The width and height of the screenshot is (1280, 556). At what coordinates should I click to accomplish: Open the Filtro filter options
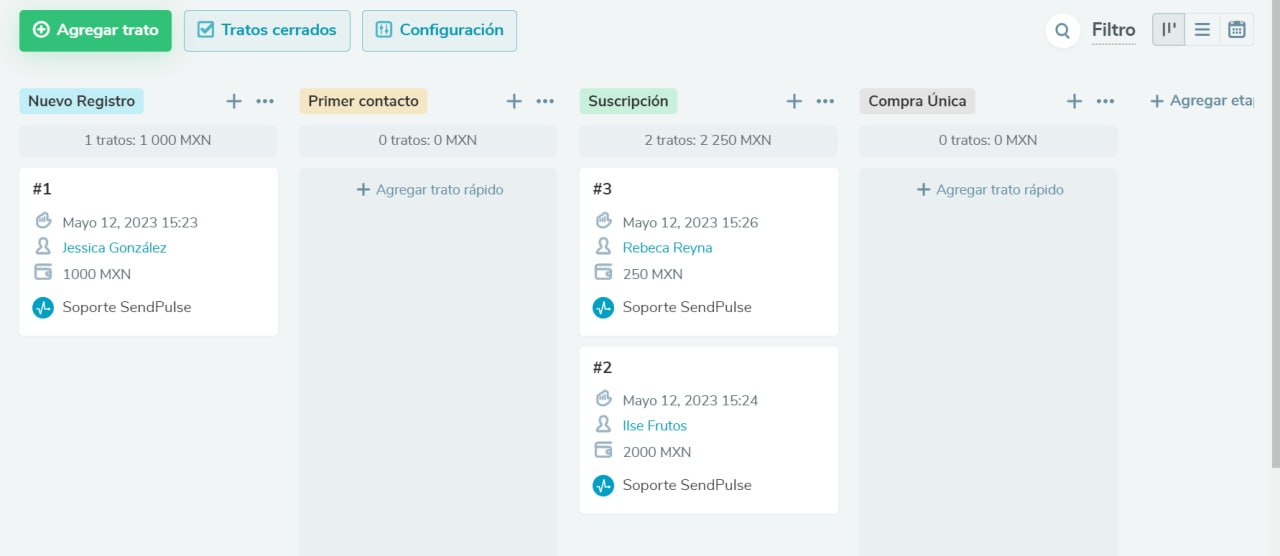(x=1113, y=30)
